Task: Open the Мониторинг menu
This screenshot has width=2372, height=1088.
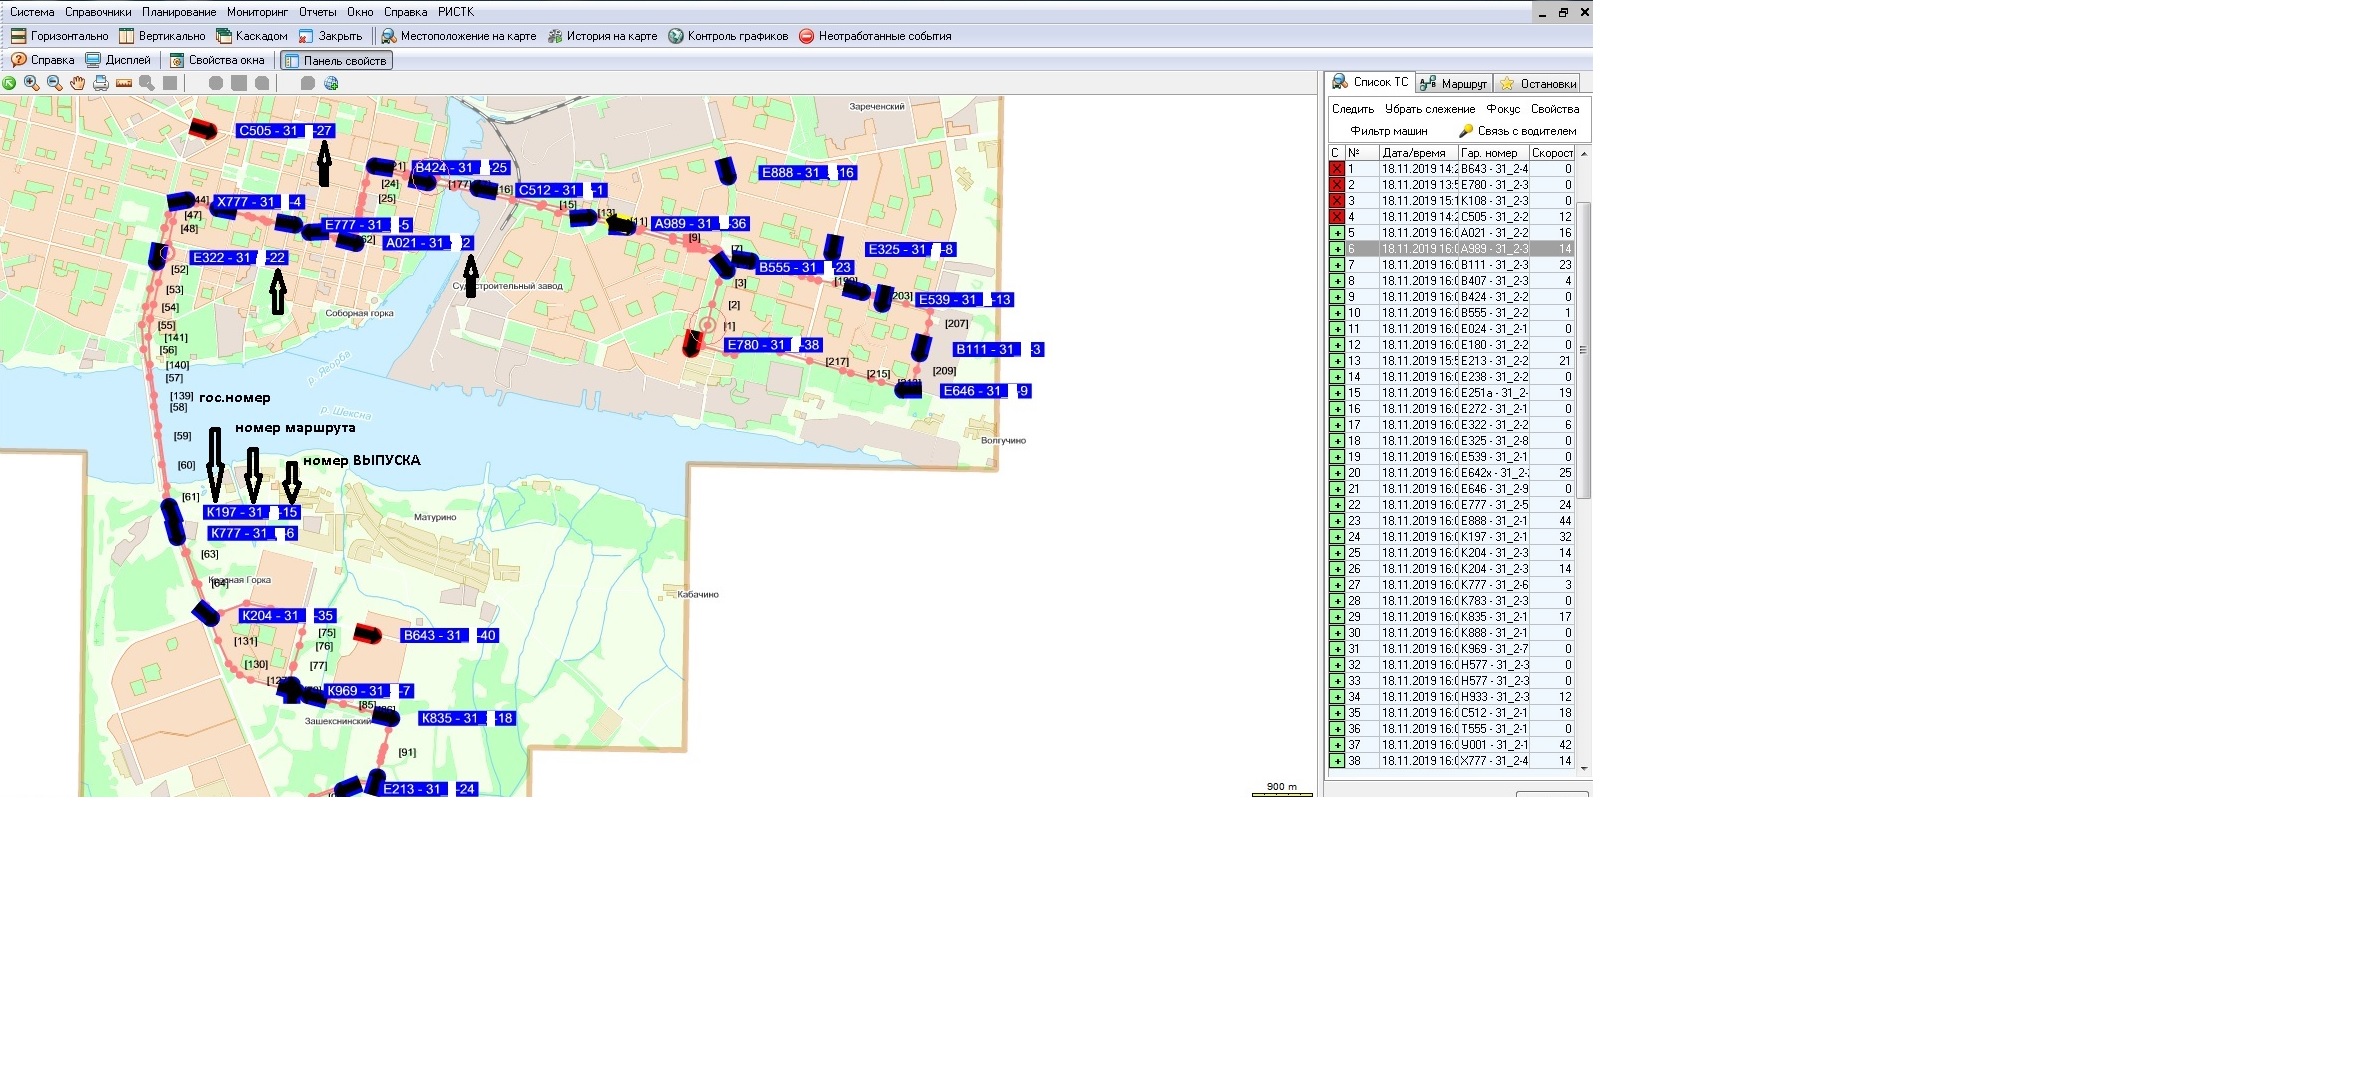Action: [x=257, y=12]
